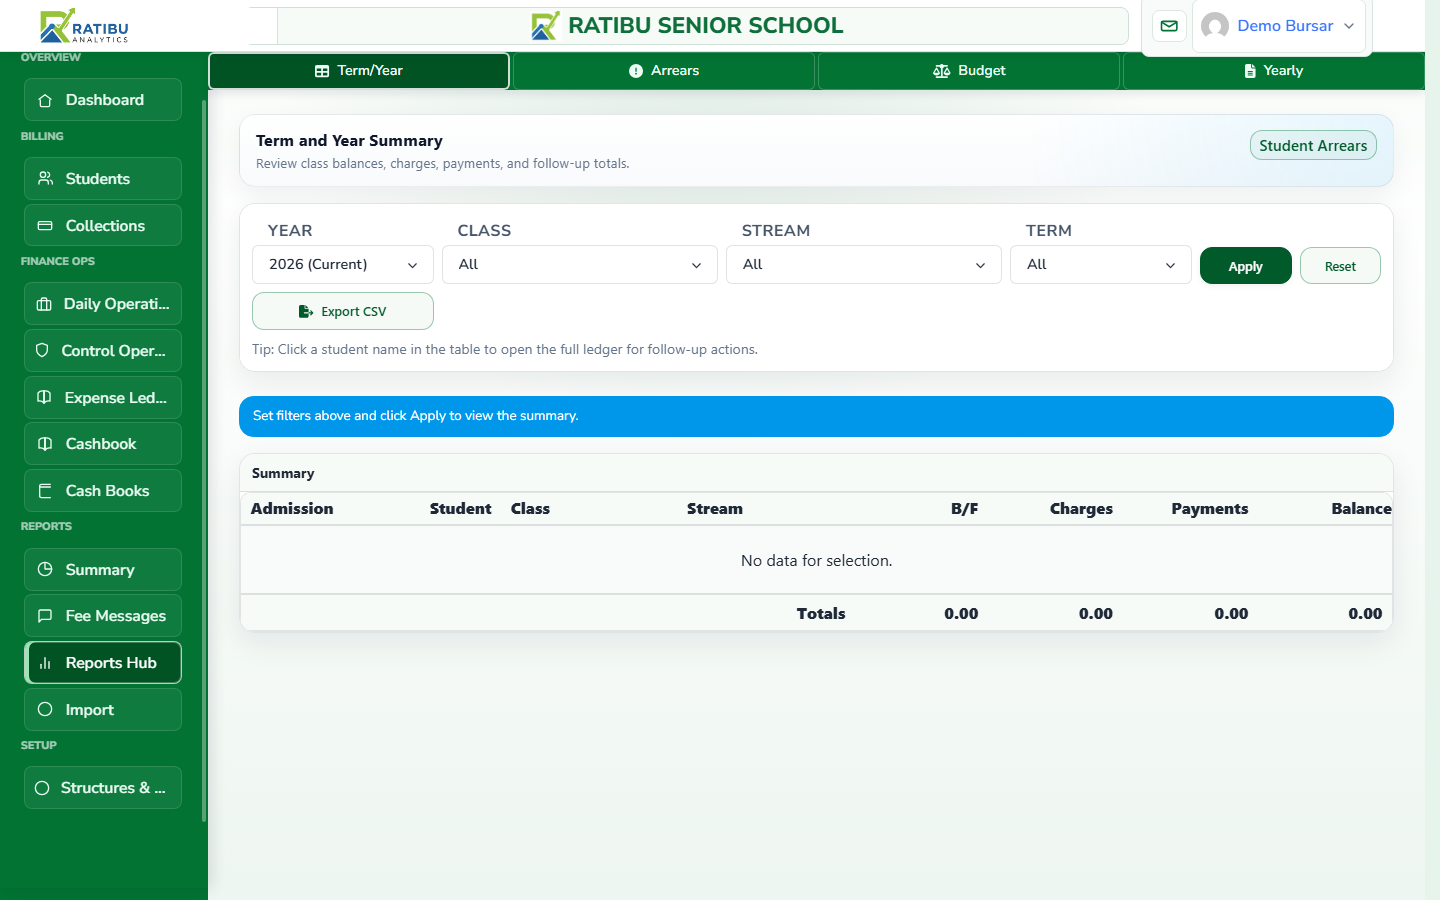Switch to the Budget tab
1440x900 pixels.
point(969,71)
